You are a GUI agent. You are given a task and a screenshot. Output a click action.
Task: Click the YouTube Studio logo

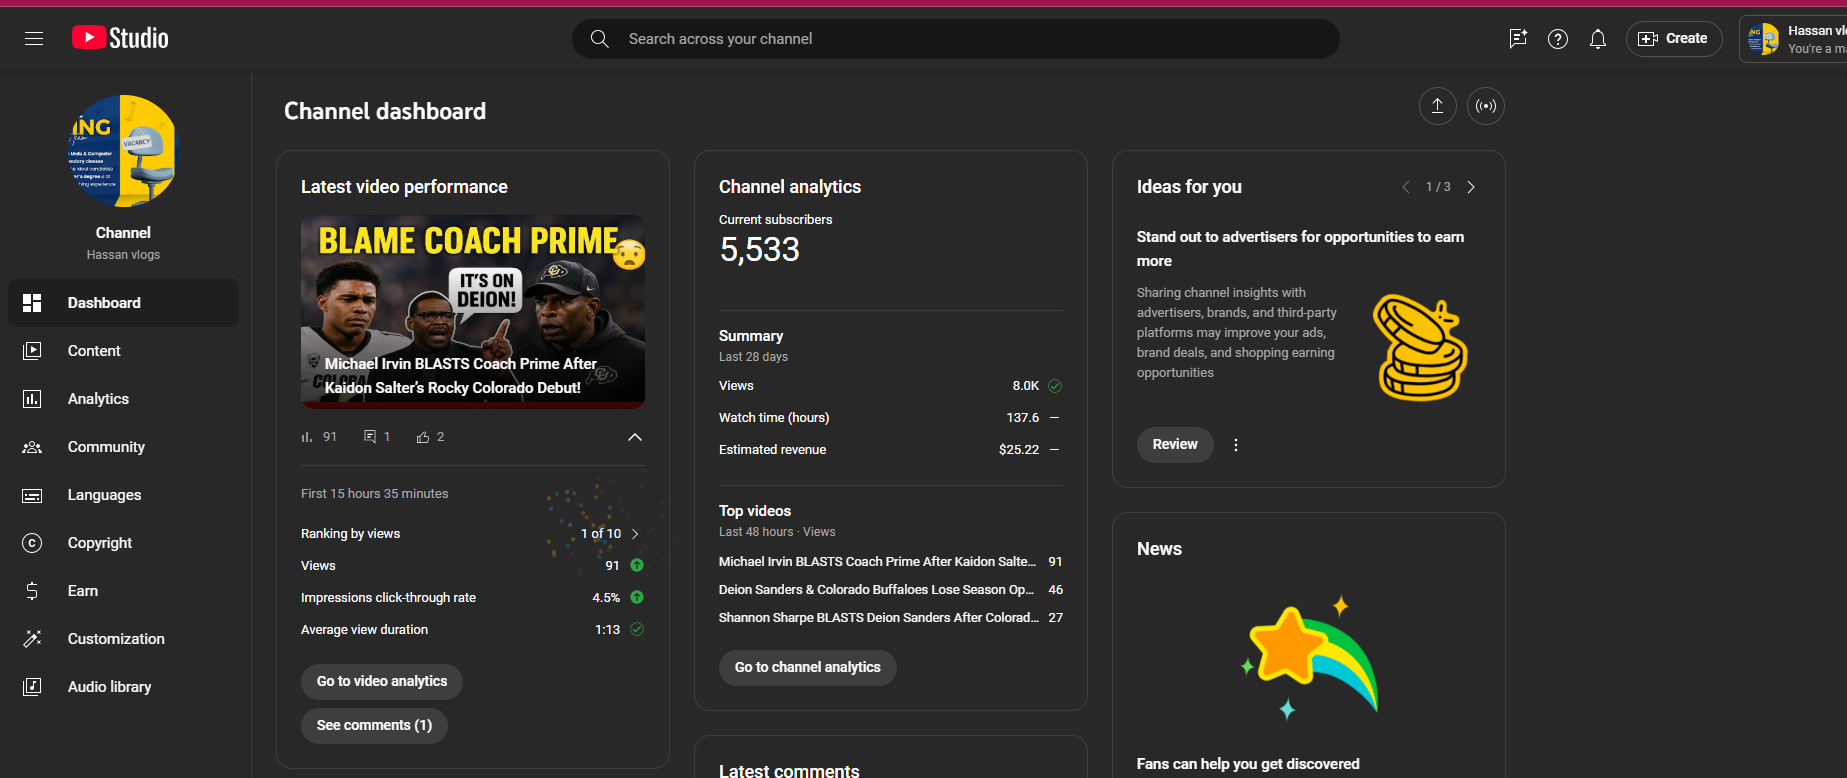120,38
